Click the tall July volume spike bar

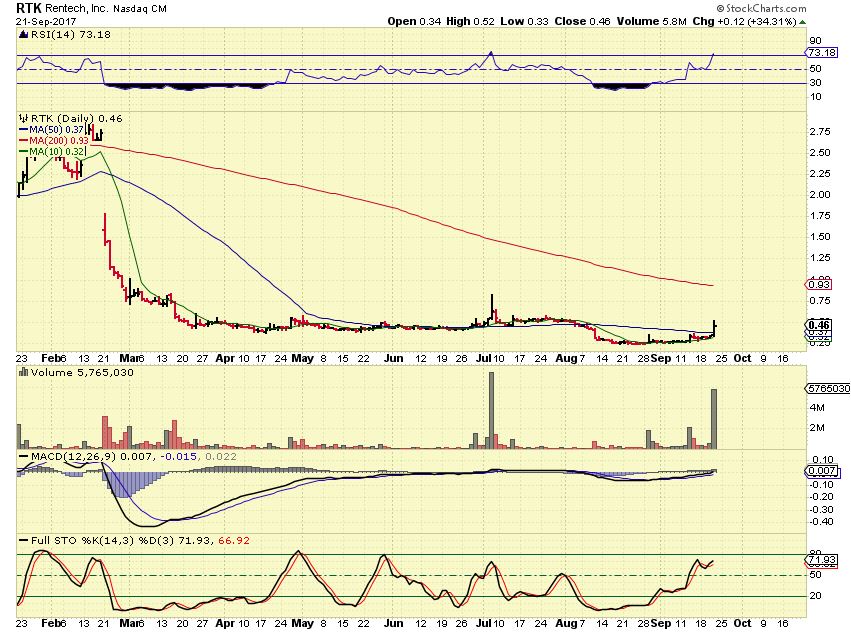click(x=492, y=410)
